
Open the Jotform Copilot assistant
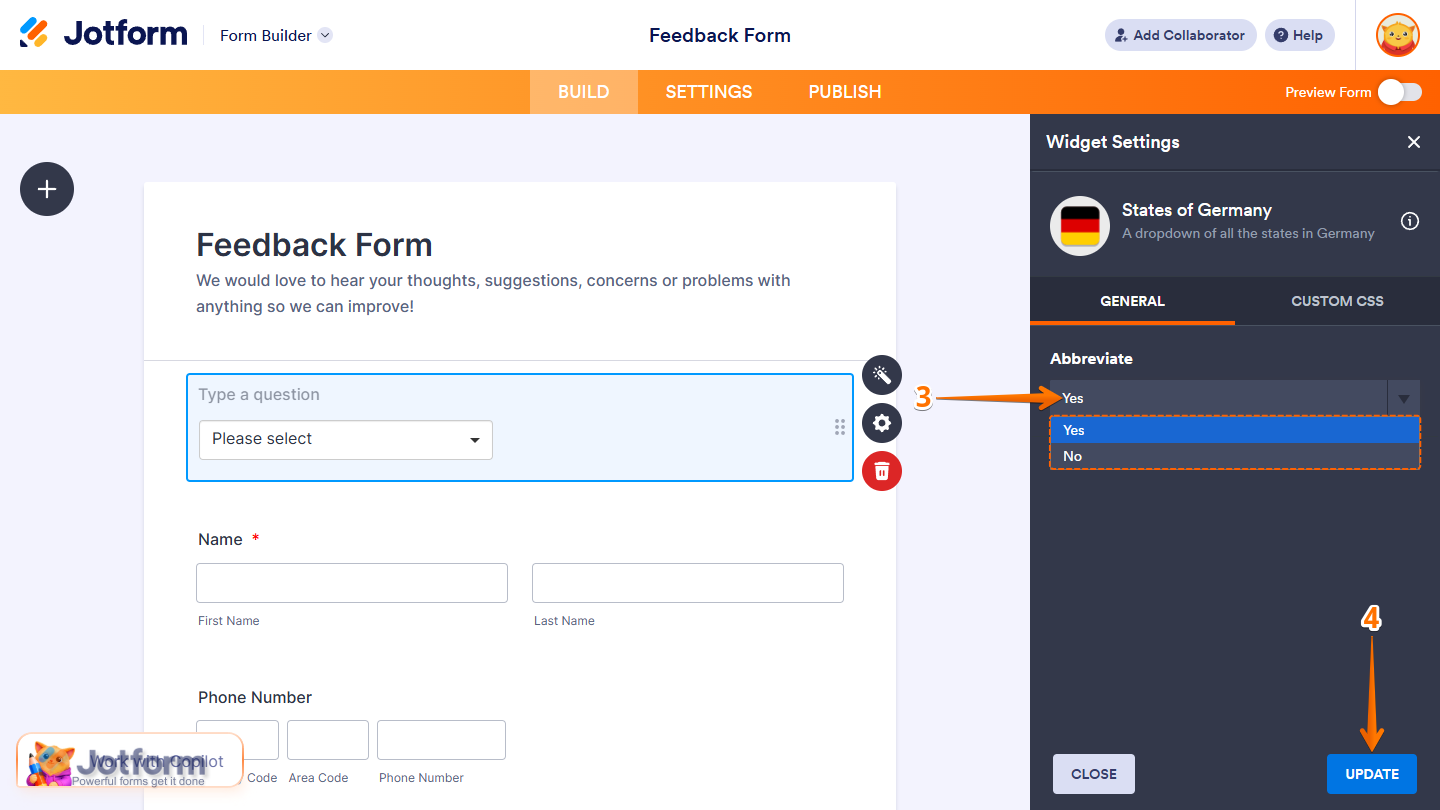[129, 760]
